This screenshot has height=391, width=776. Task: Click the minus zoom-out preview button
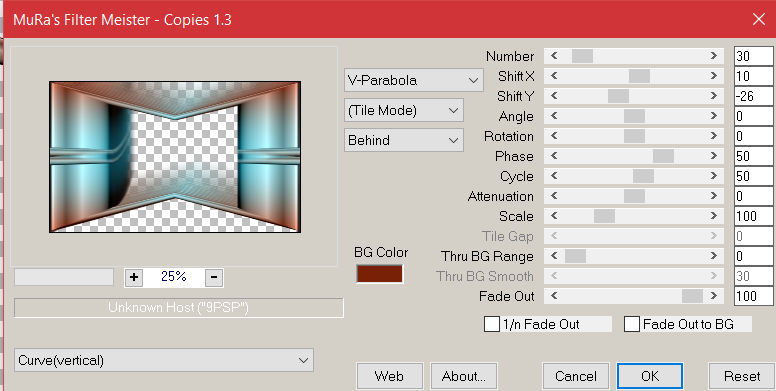point(213,277)
